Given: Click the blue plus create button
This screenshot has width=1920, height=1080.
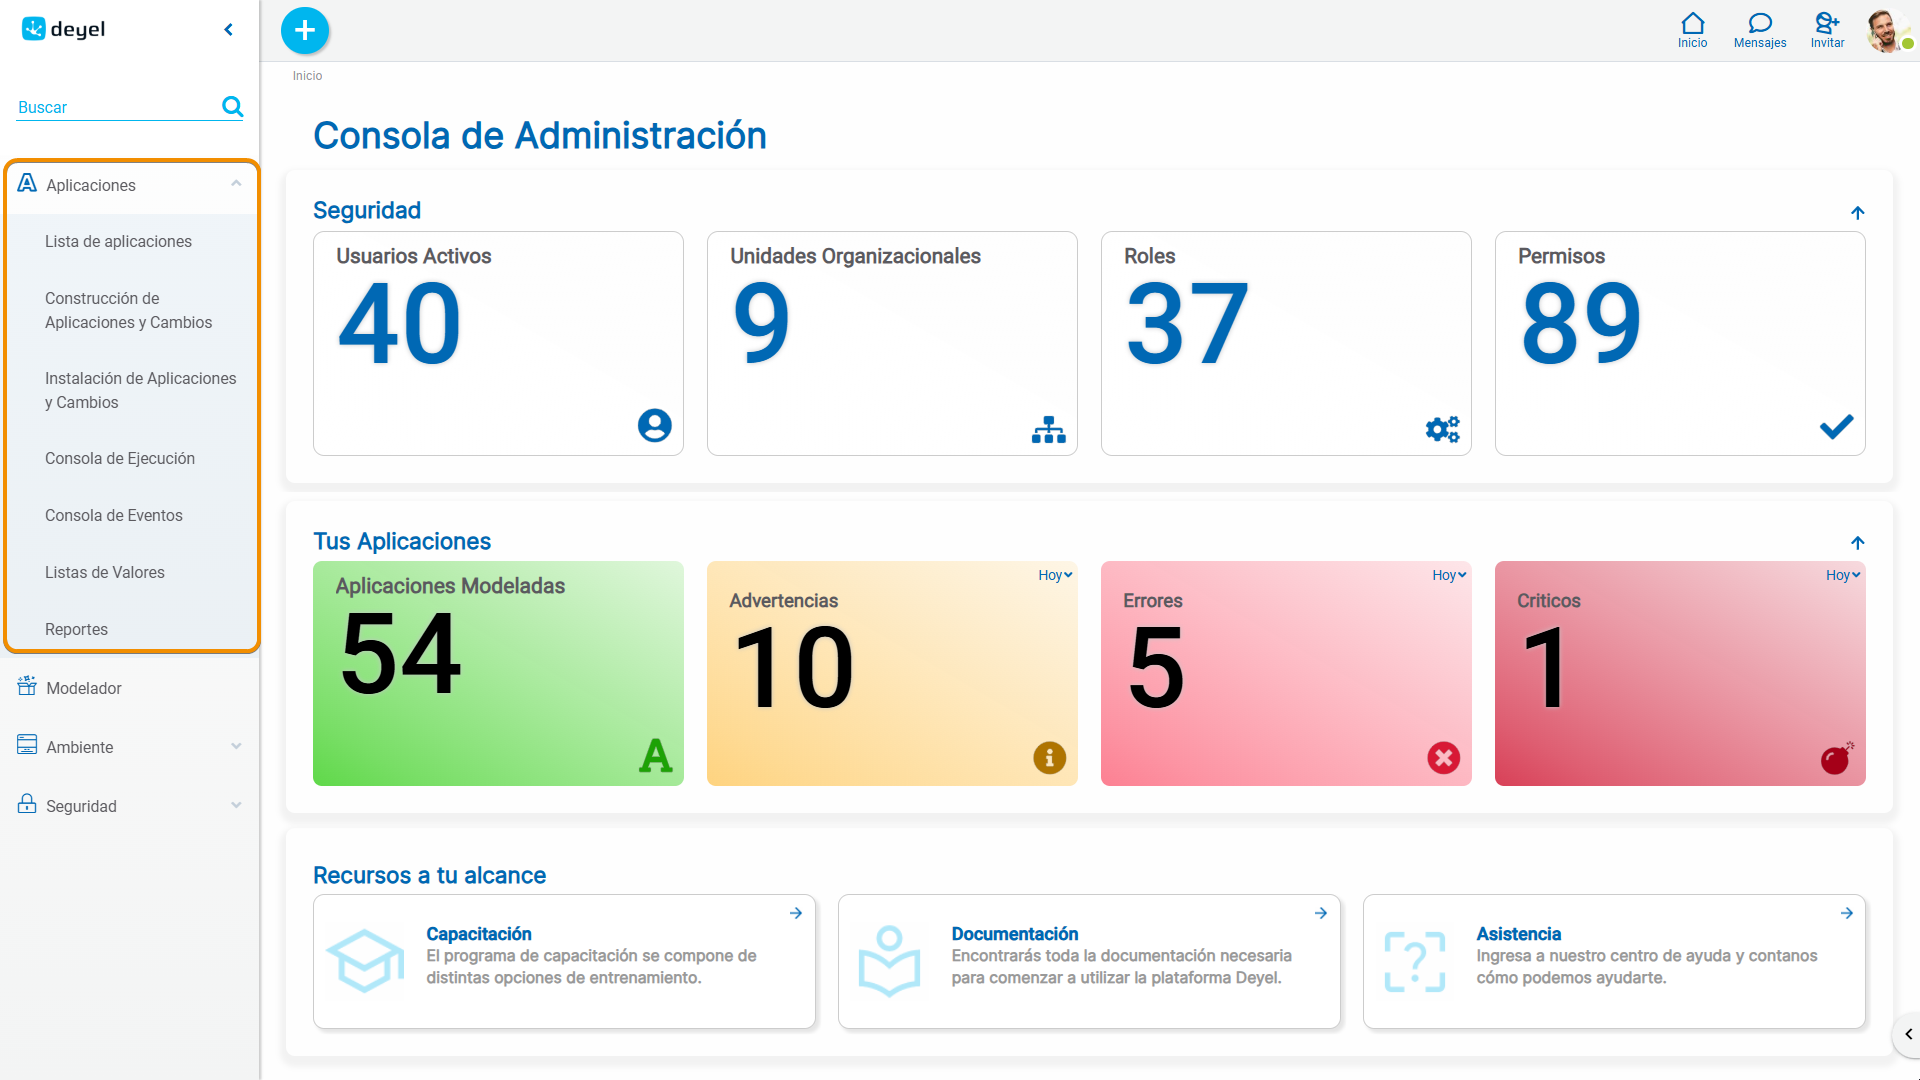Looking at the screenshot, I should (x=305, y=30).
